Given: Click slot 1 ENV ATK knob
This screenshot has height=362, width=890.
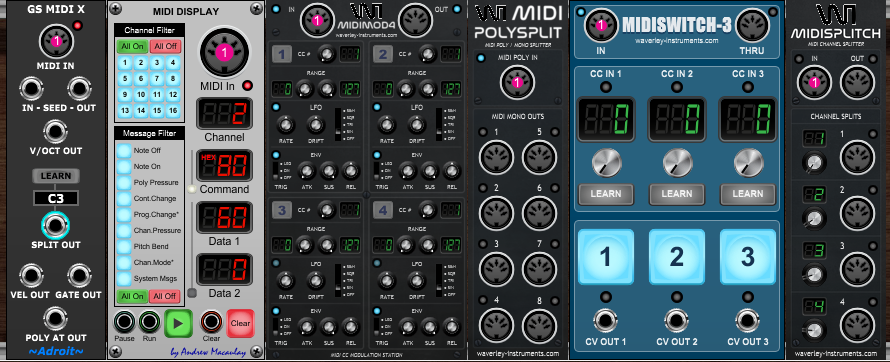Looking at the screenshot, I should click(x=307, y=170).
